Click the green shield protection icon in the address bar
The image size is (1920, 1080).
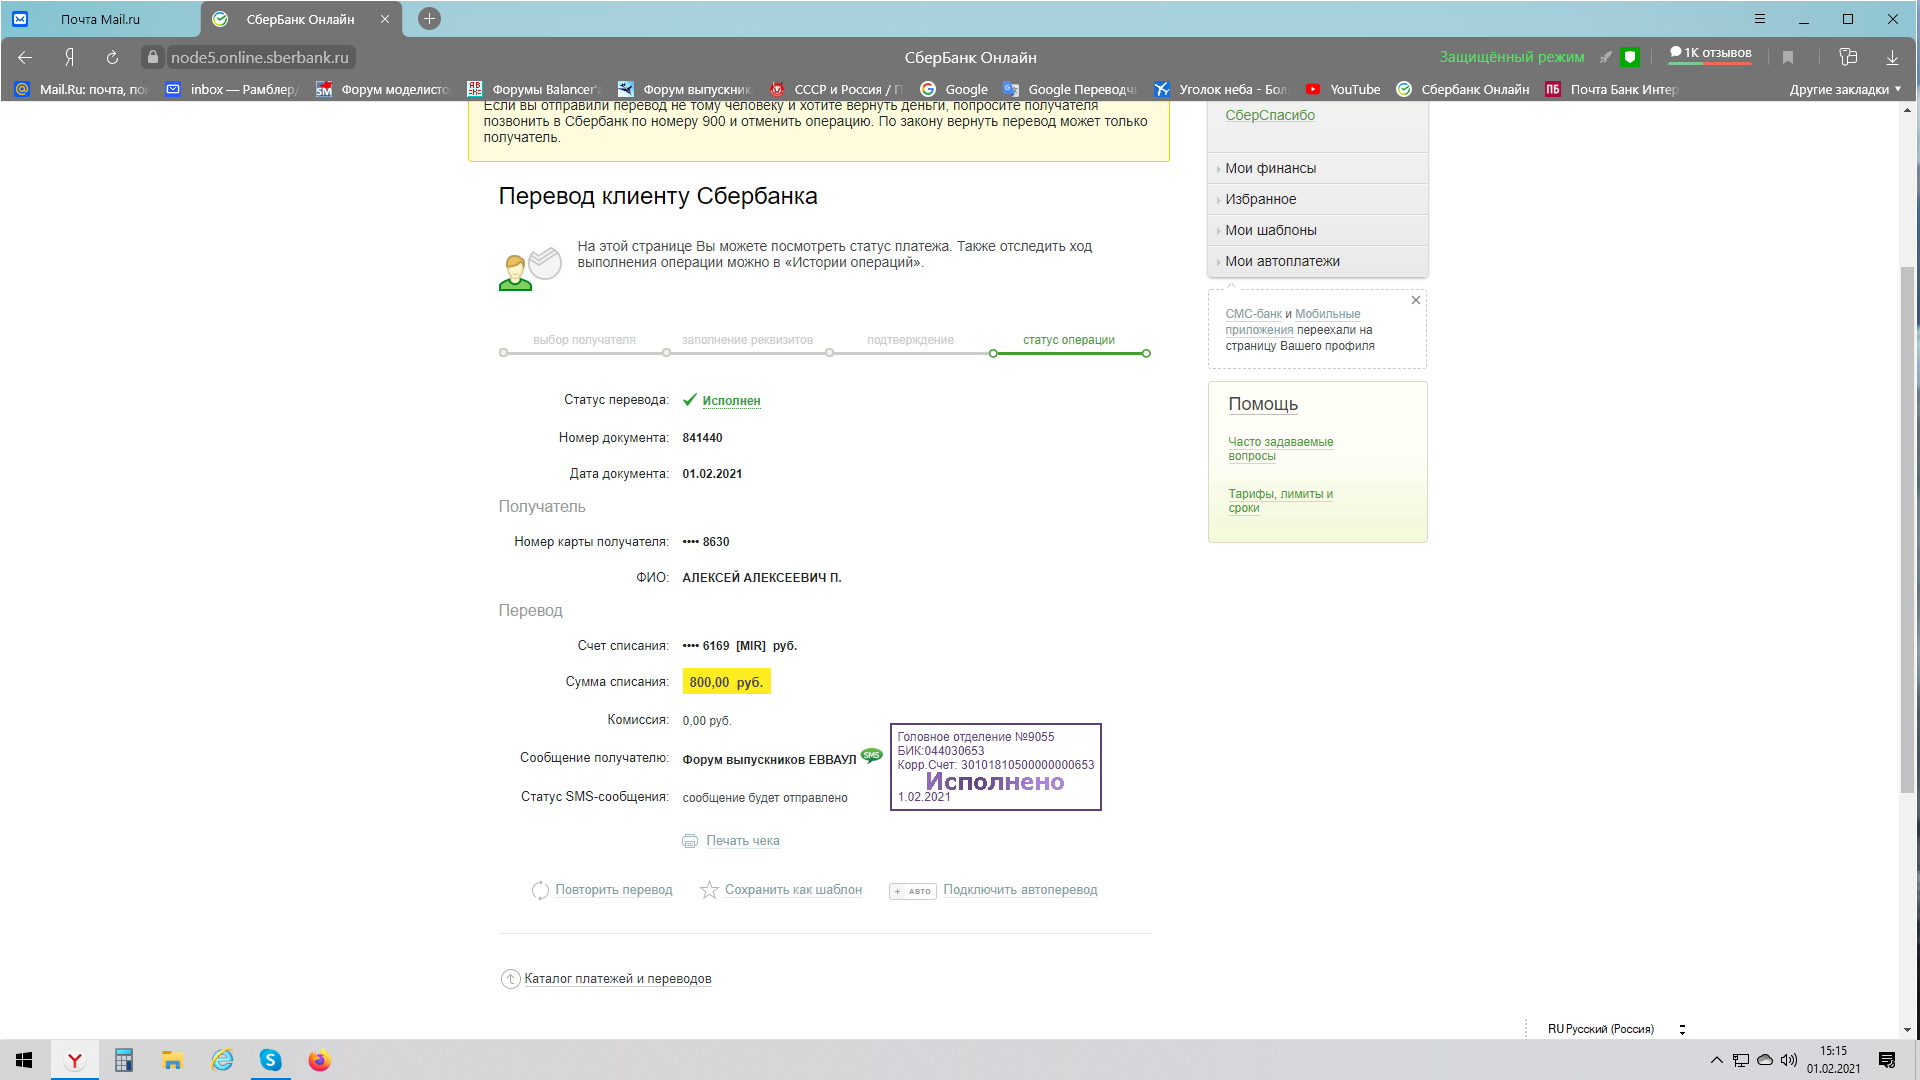pyautogui.click(x=1630, y=57)
